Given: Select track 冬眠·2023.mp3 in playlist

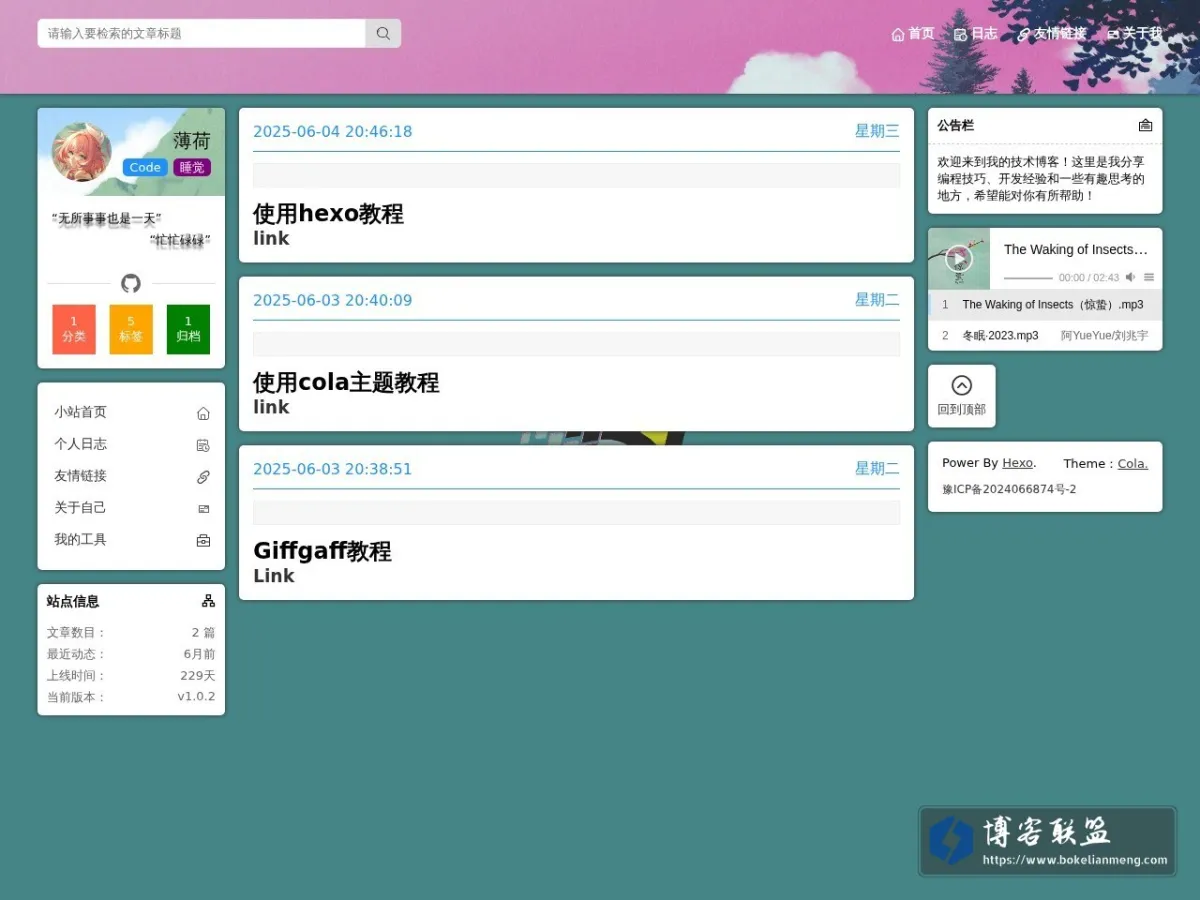Looking at the screenshot, I should coord(1045,336).
